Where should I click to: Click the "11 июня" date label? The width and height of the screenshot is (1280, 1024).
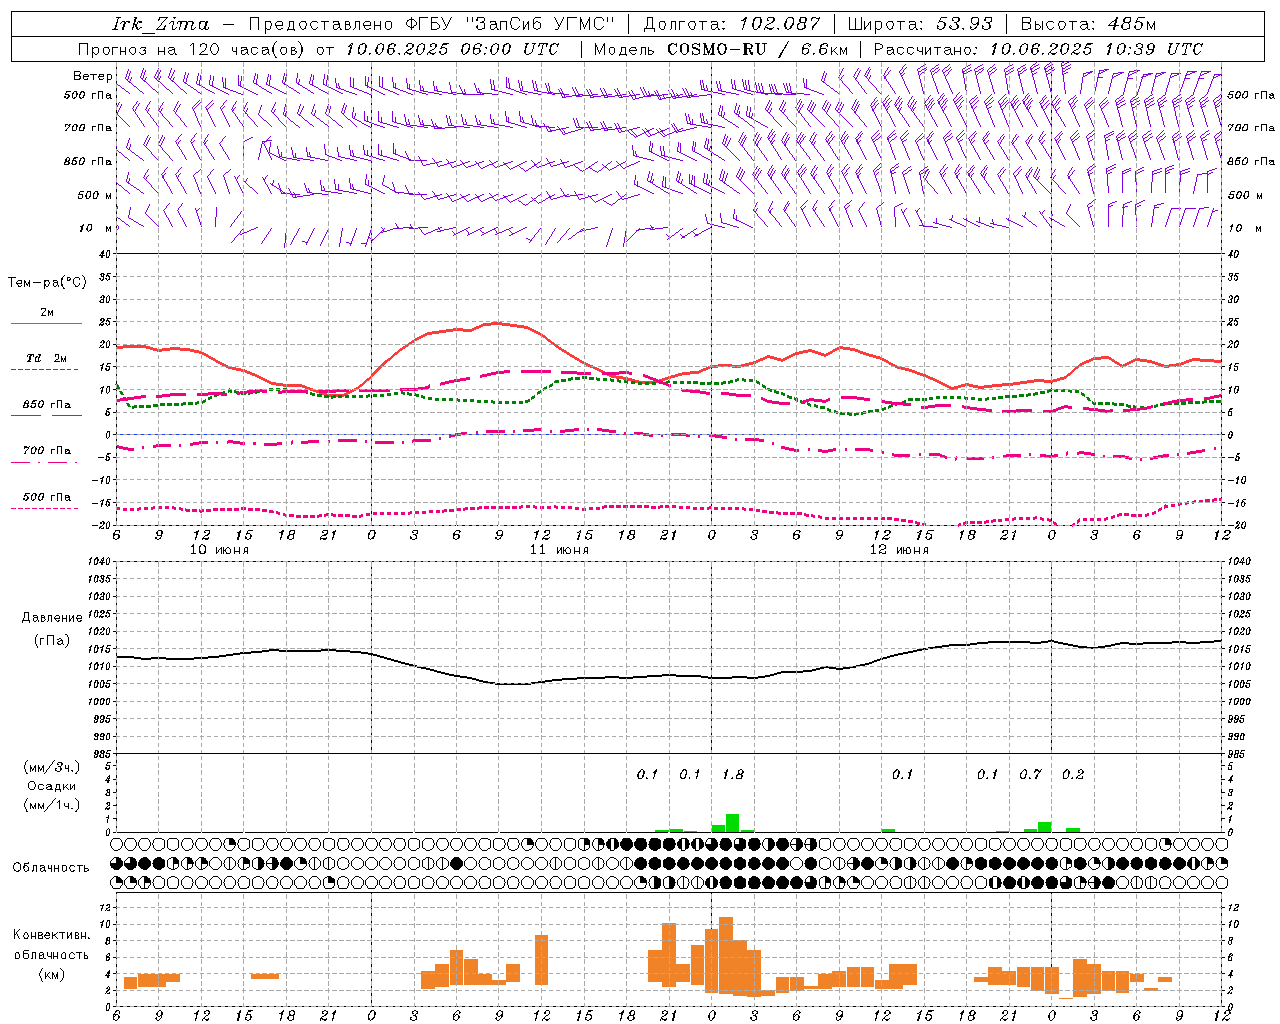pos(559,550)
